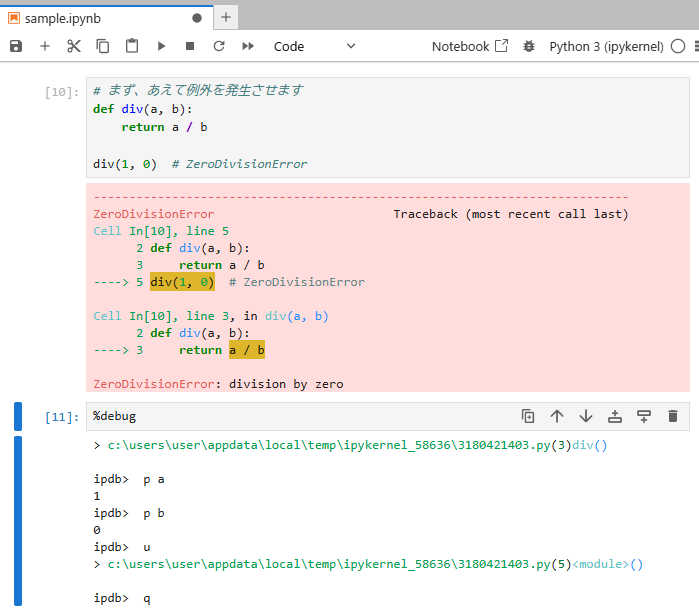Move the %debug cell down
Screen dimensions: 699x611
click(x=586, y=416)
